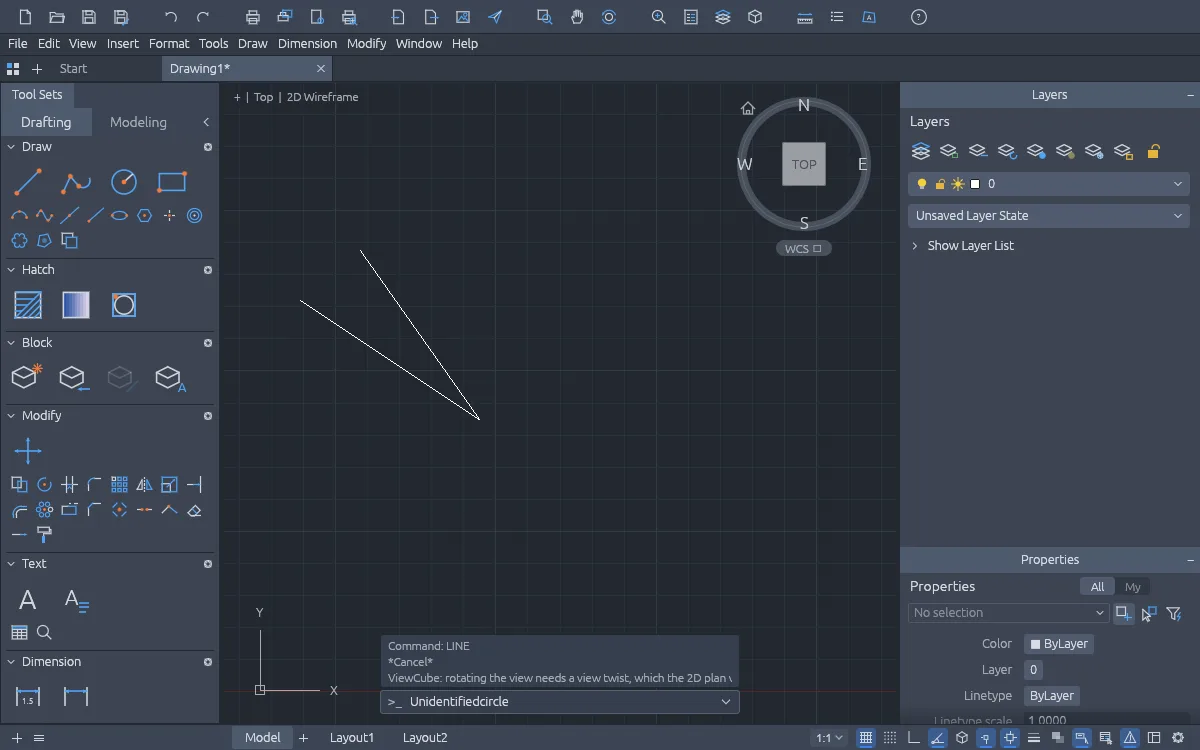Image resolution: width=1200 pixels, height=750 pixels.
Task: Select the Arc draw tool
Action: coord(19,215)
